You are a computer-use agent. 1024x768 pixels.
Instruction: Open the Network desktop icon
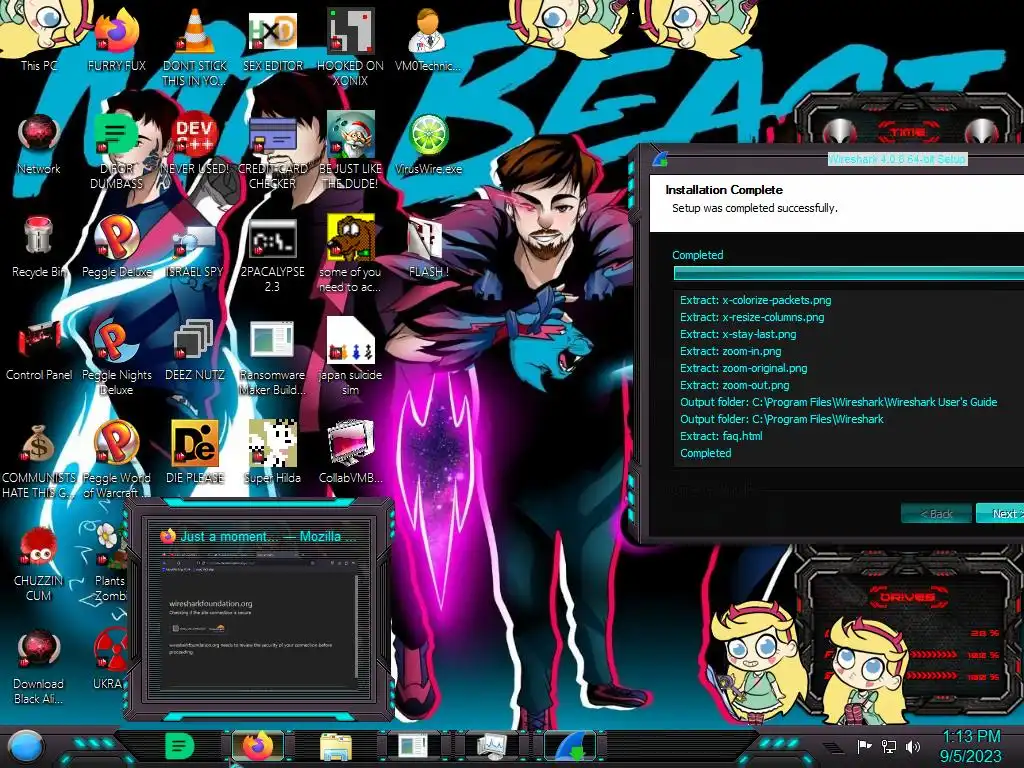pos(39,142)
